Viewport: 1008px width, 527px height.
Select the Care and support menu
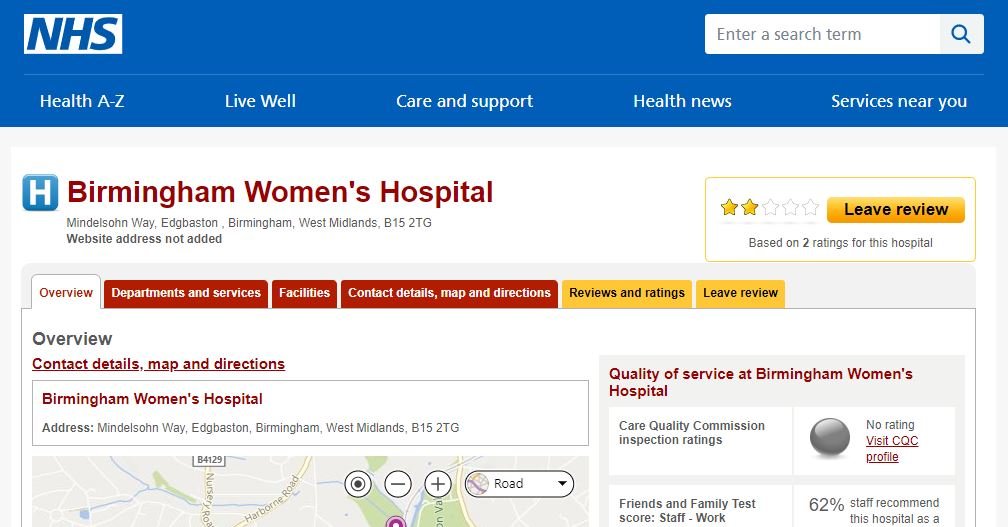[464, 101]
